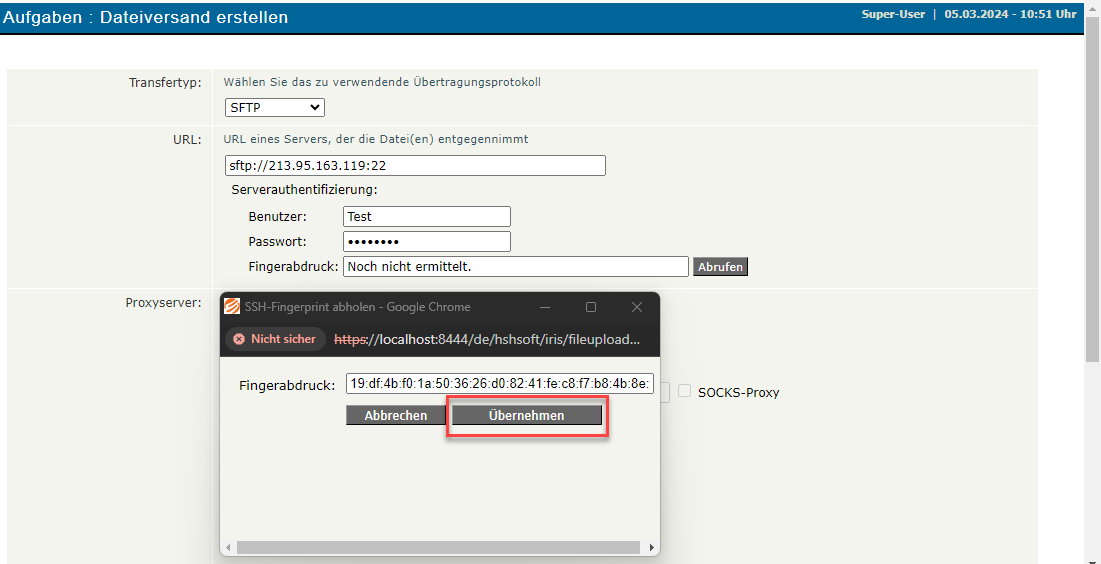Viewport: 1101px width, 564px height.
Task: Click the popup's left horizontal scroll arrow
Action: tap(228, 548)
